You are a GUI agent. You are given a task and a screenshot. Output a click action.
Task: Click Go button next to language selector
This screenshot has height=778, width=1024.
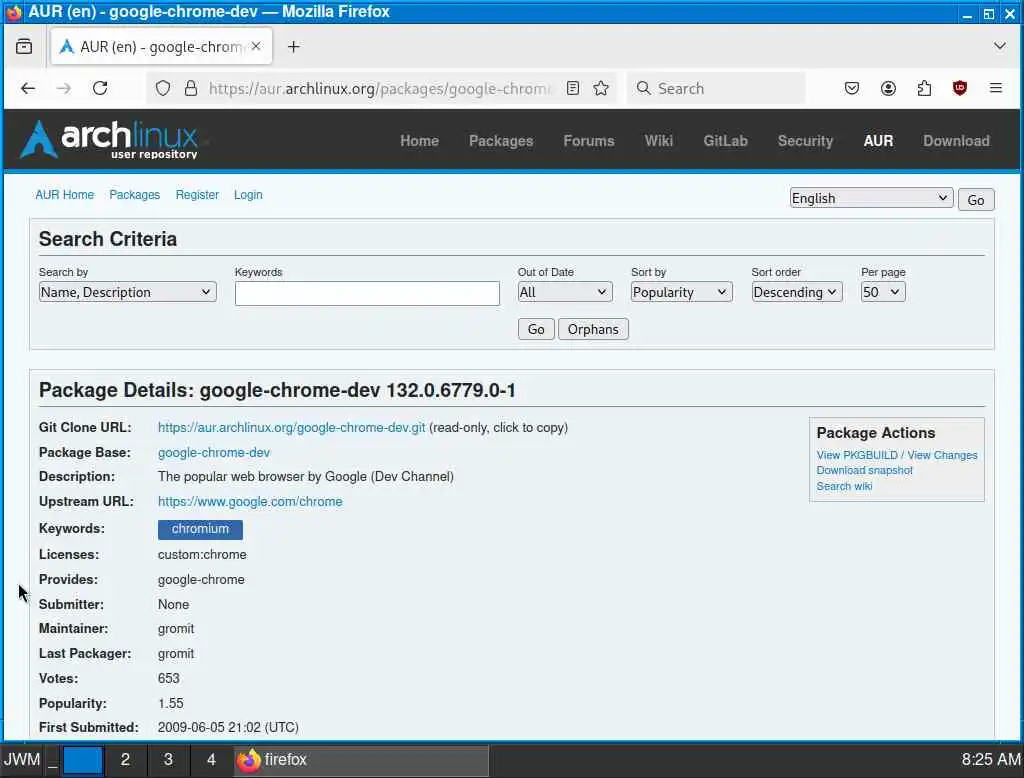[976, 199]
